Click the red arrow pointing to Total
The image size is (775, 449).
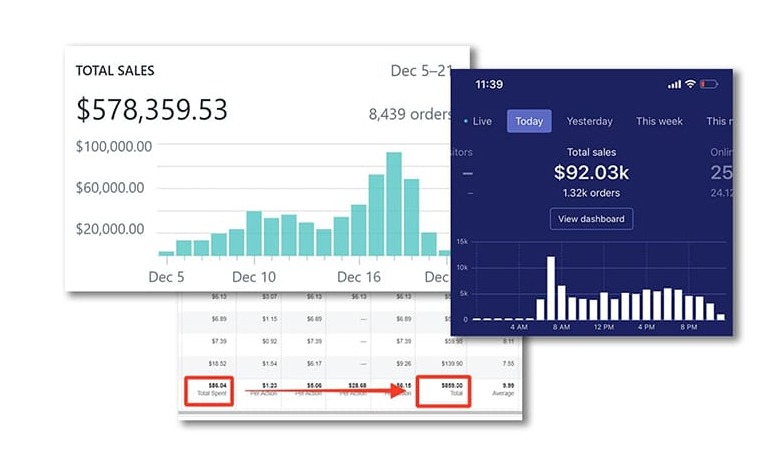pos(326,390)
